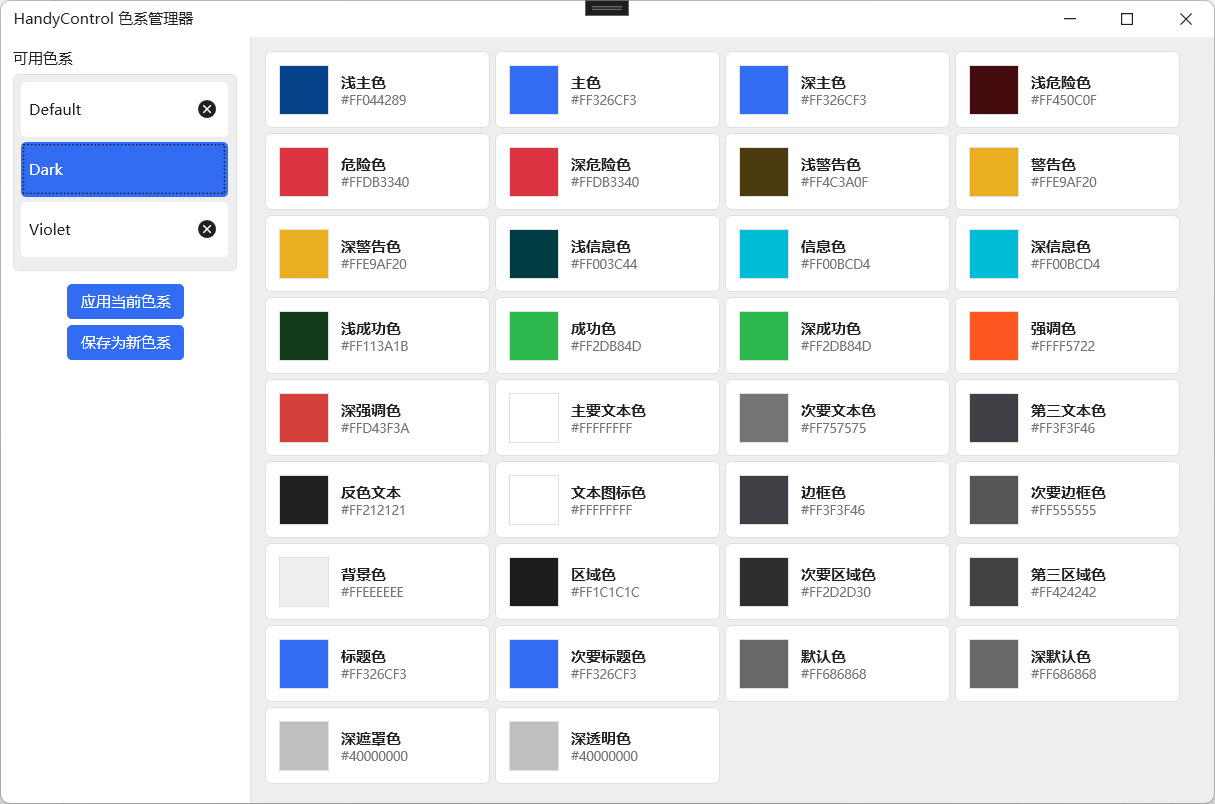The width and height of the screenshot is (1215, 804).
Task: Click the 强调色 orange swatch
Action: tap(993, 335)
